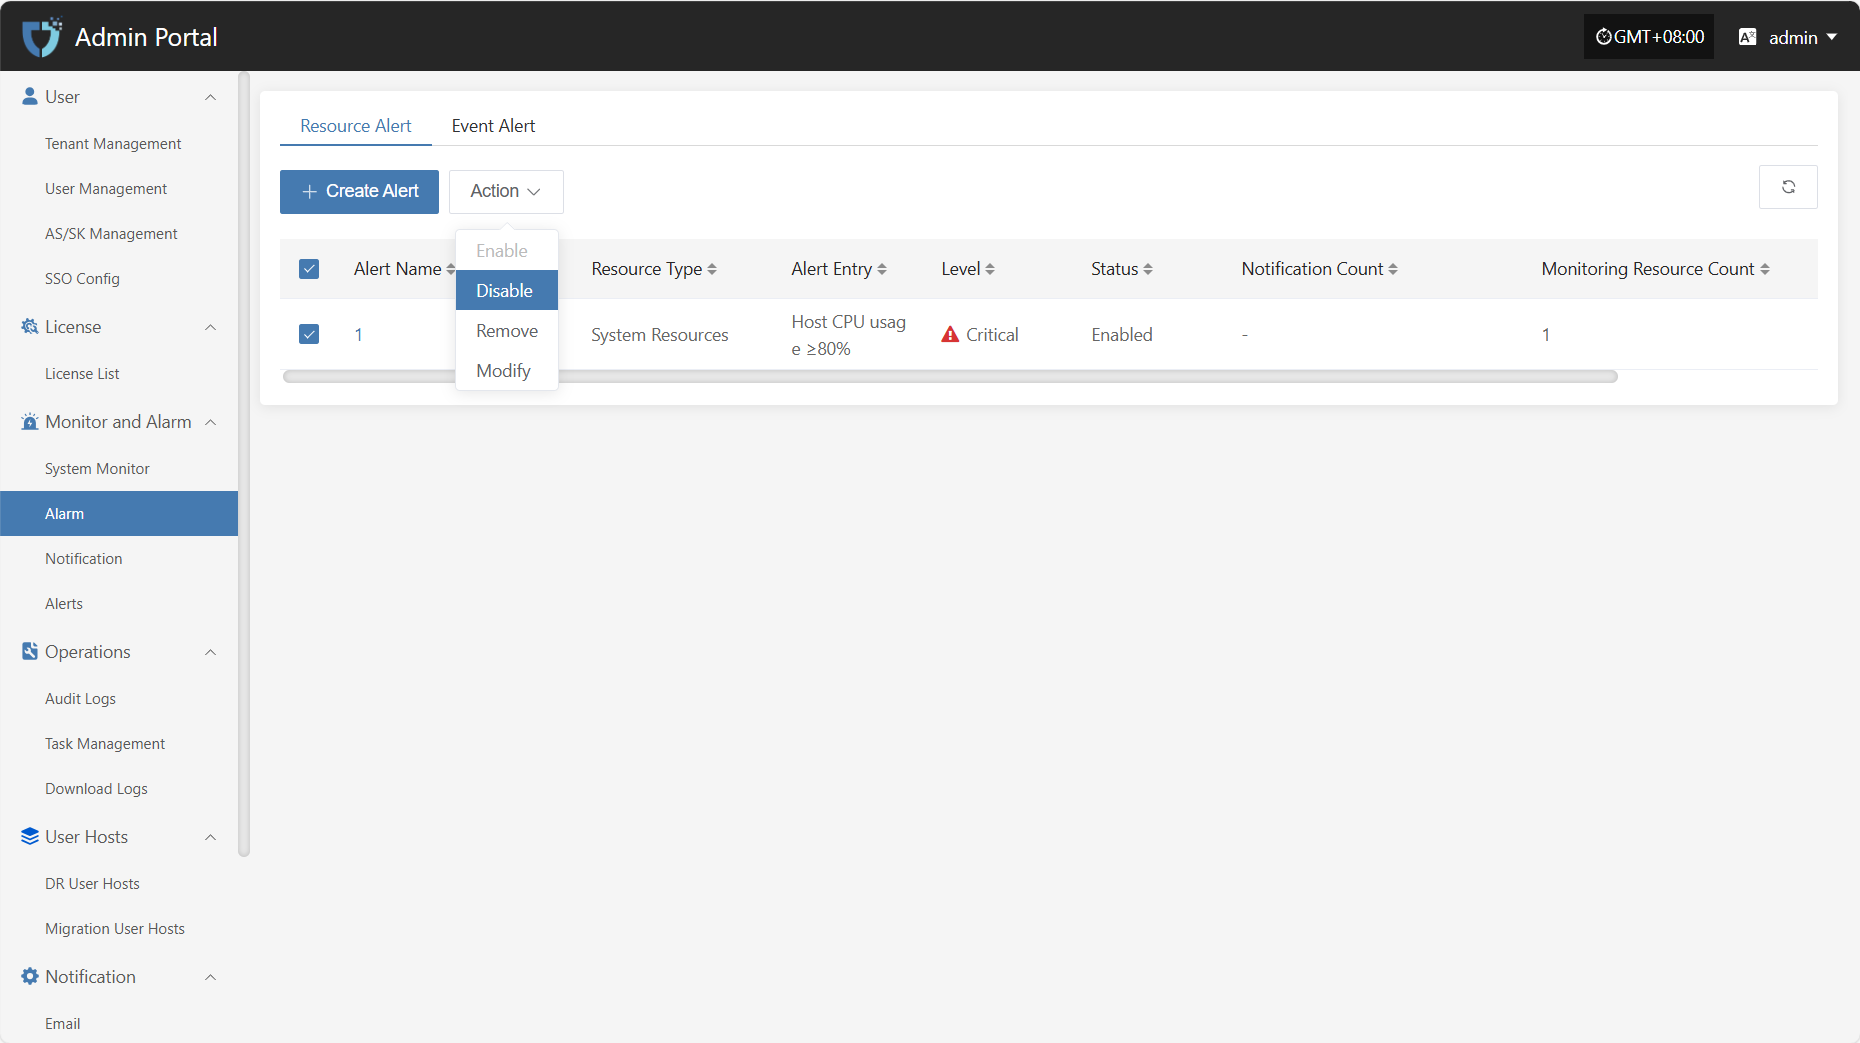Click the Notification section gear icon

pos(30,976)
